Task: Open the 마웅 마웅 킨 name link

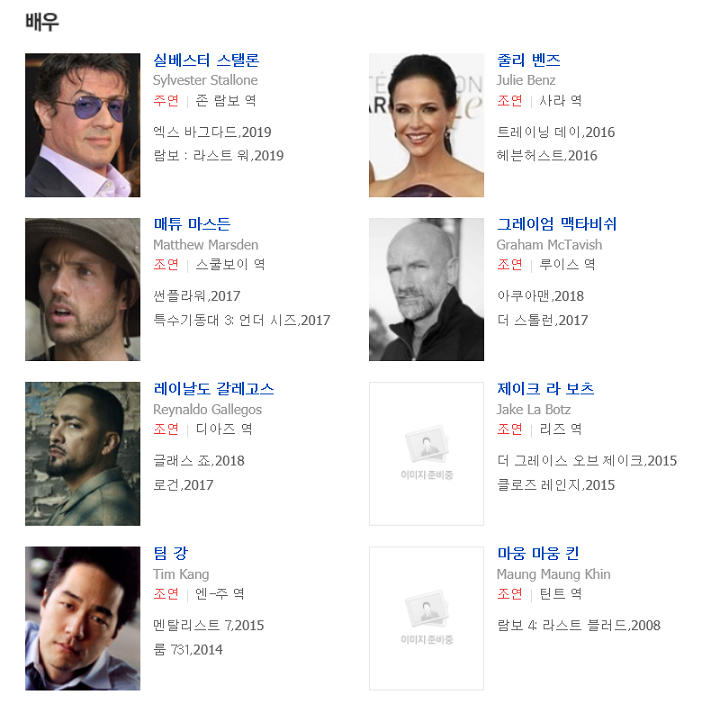Action: (538, 553)
